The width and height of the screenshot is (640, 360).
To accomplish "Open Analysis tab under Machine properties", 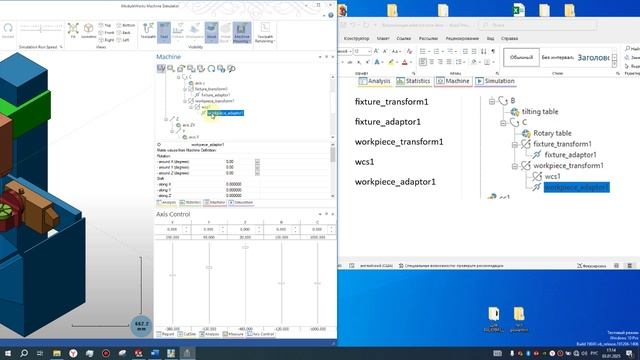I will click(167, 202).
